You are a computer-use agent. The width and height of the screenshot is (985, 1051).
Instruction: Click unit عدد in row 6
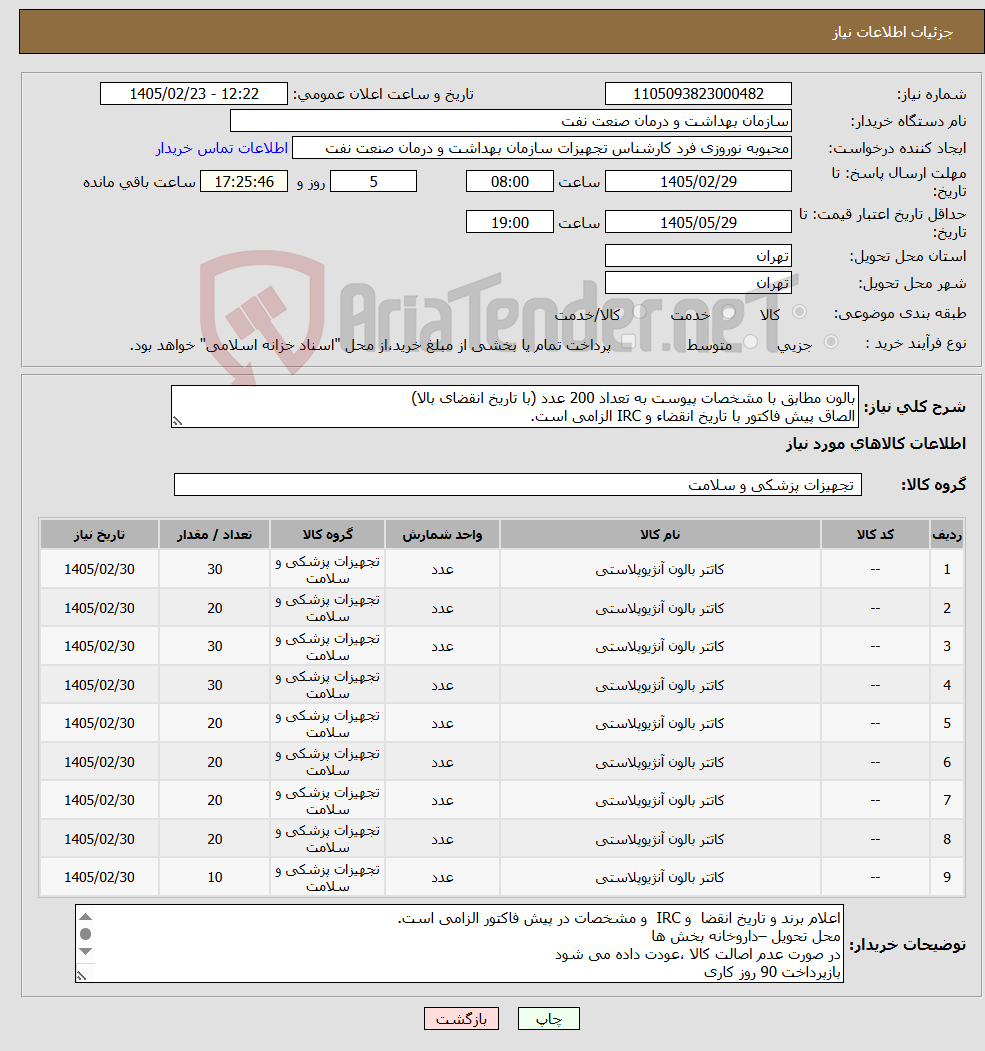(x=442, y=763)
